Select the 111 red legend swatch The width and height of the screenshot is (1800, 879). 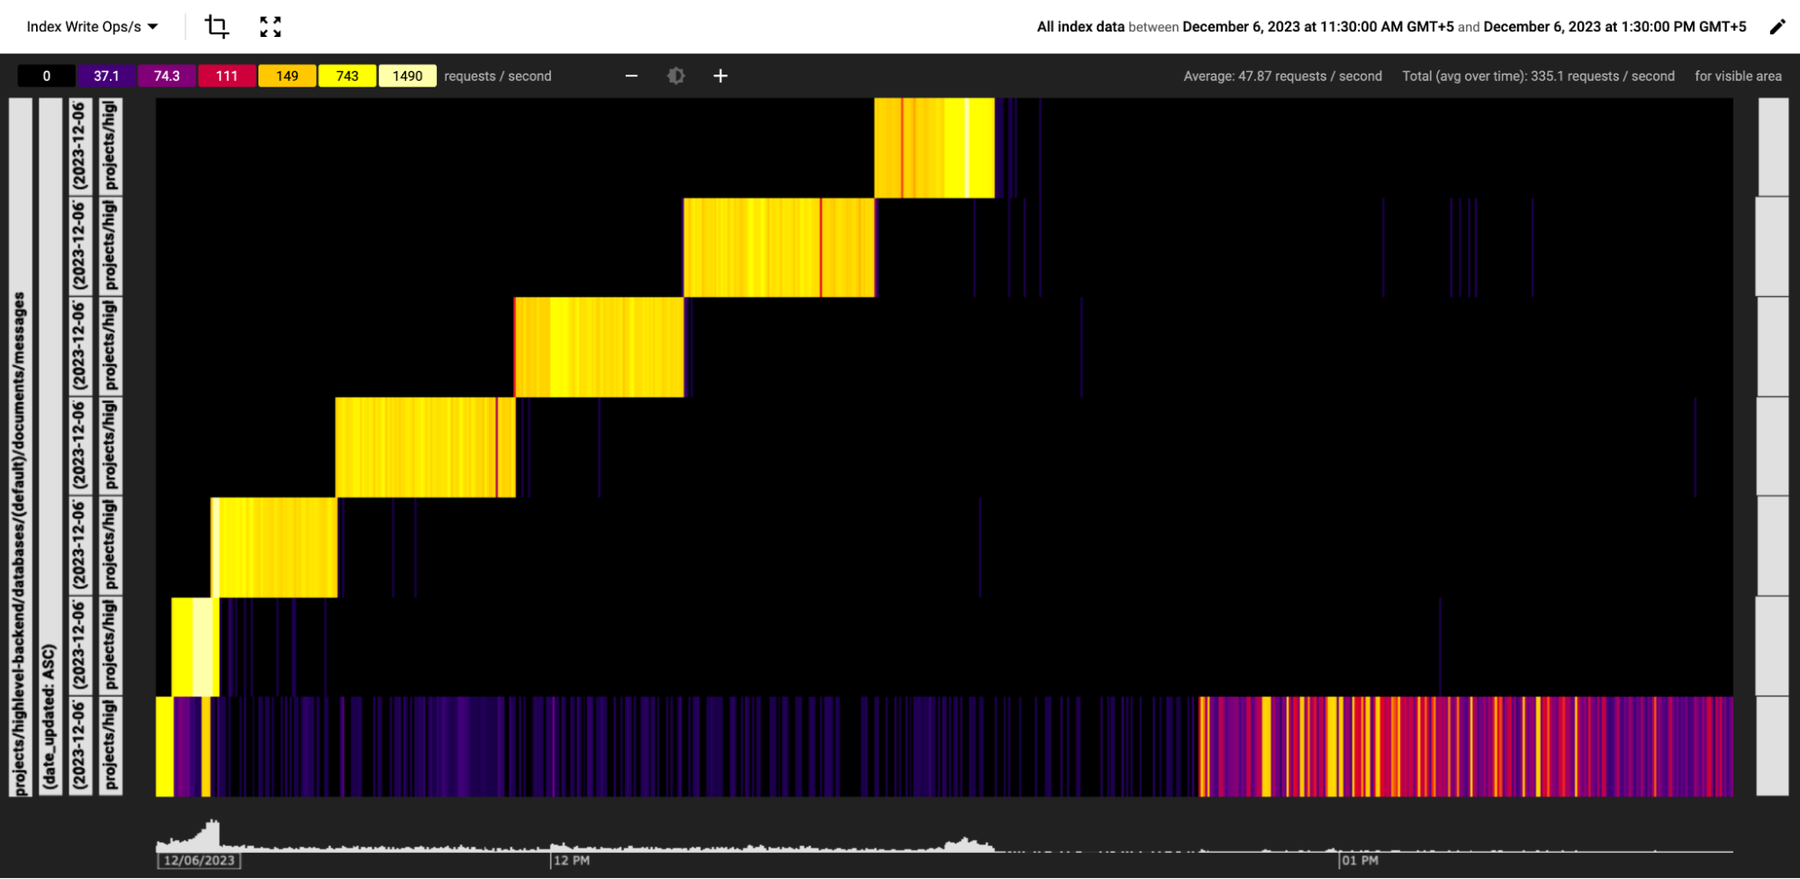227,76
